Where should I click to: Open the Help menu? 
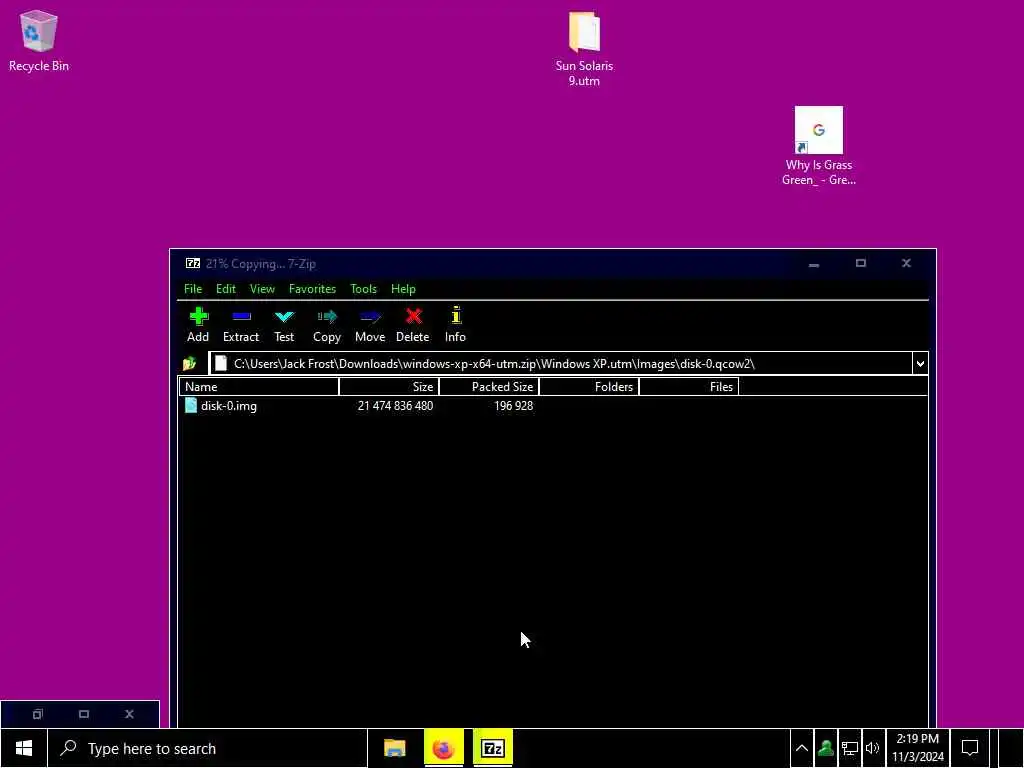(403, 289)
